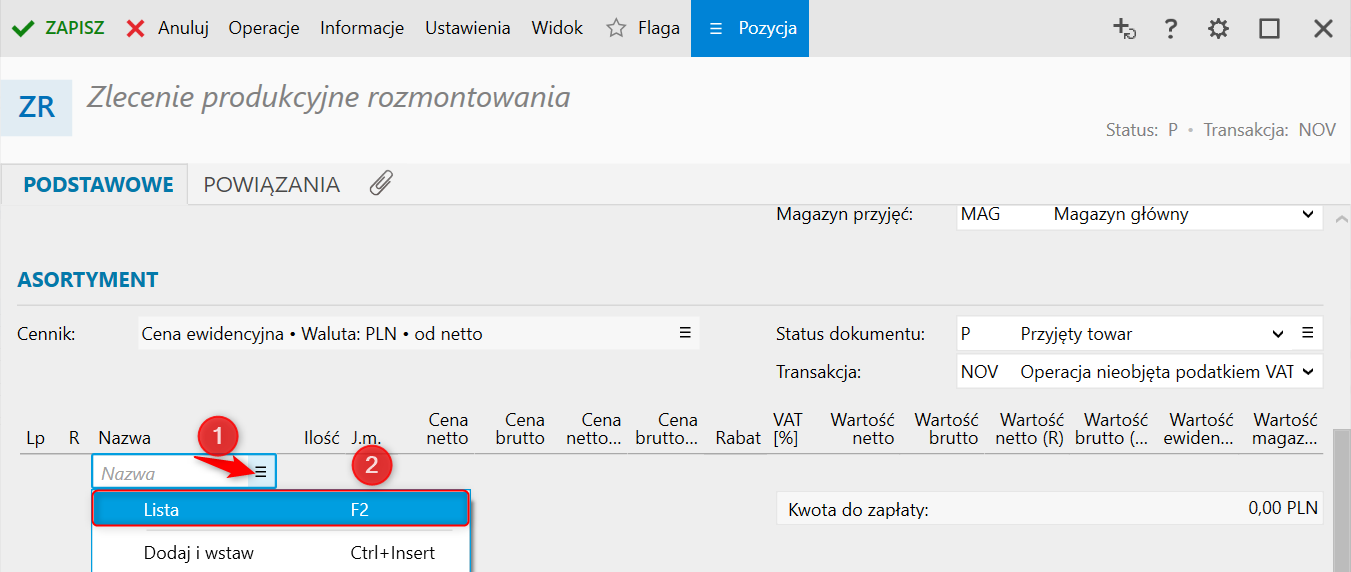The width and height of the screenshot is (1351, 572).
Task: Open help with the question mark icon
Action: pyautogui.click(x=1171, y=29)
